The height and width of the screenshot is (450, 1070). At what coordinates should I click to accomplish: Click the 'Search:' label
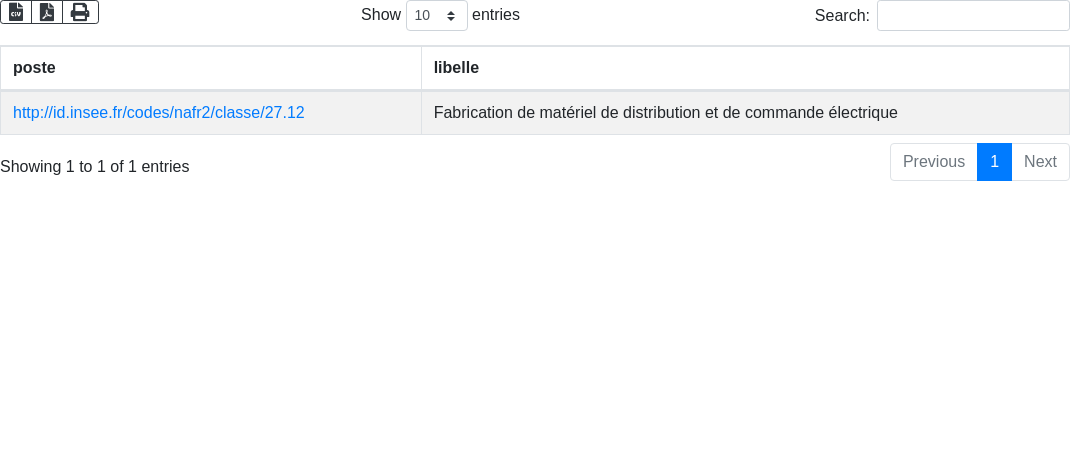[842, 16]
